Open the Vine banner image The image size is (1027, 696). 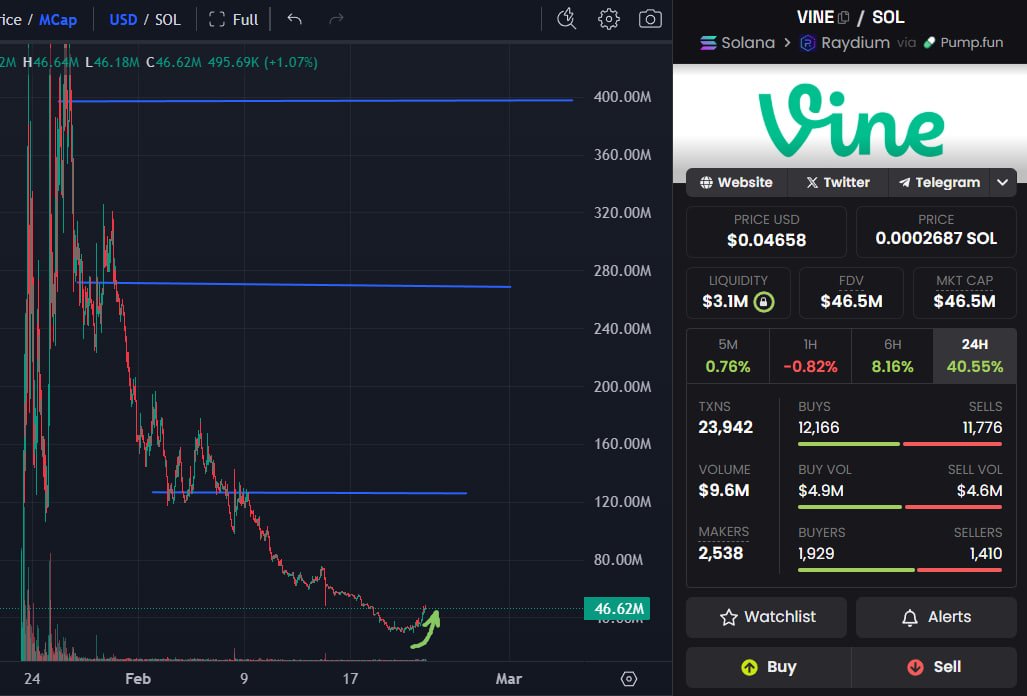[850, 122]
